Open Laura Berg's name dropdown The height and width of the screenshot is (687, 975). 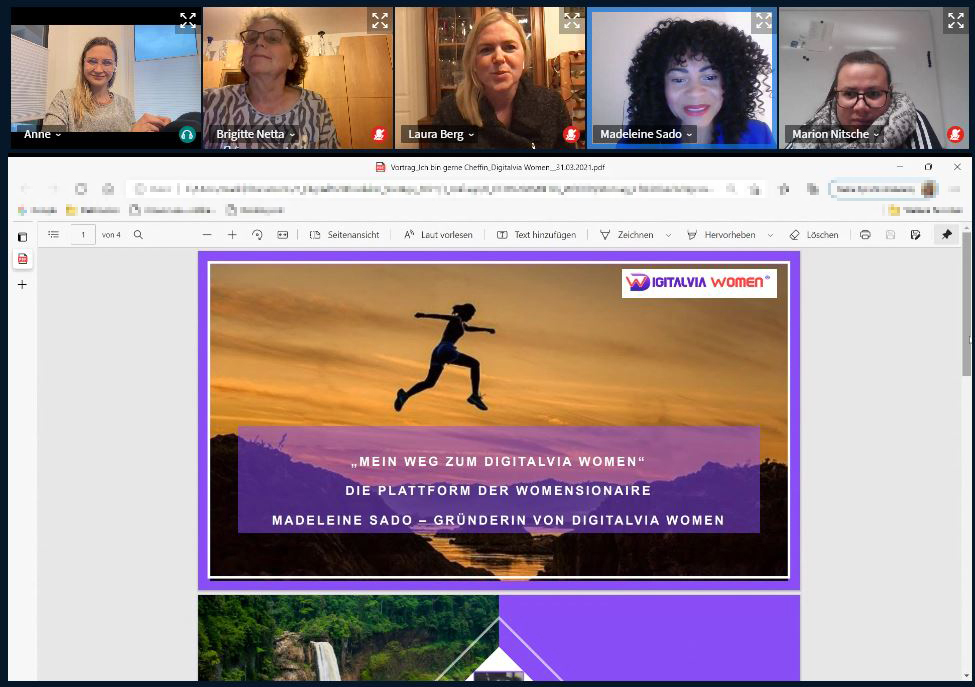pos(440,134)
